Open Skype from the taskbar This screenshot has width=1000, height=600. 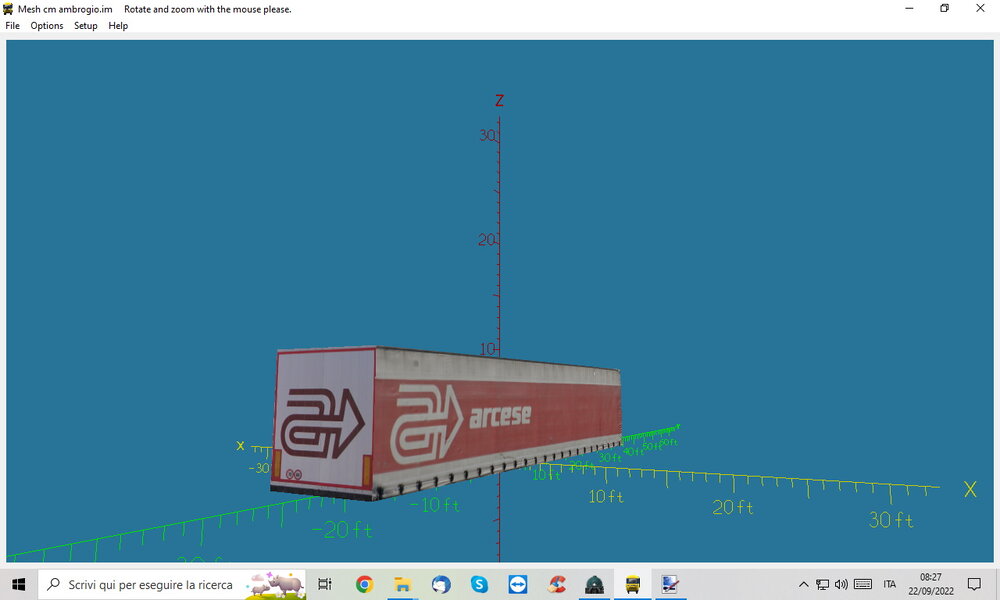click(x=479, y=584)
